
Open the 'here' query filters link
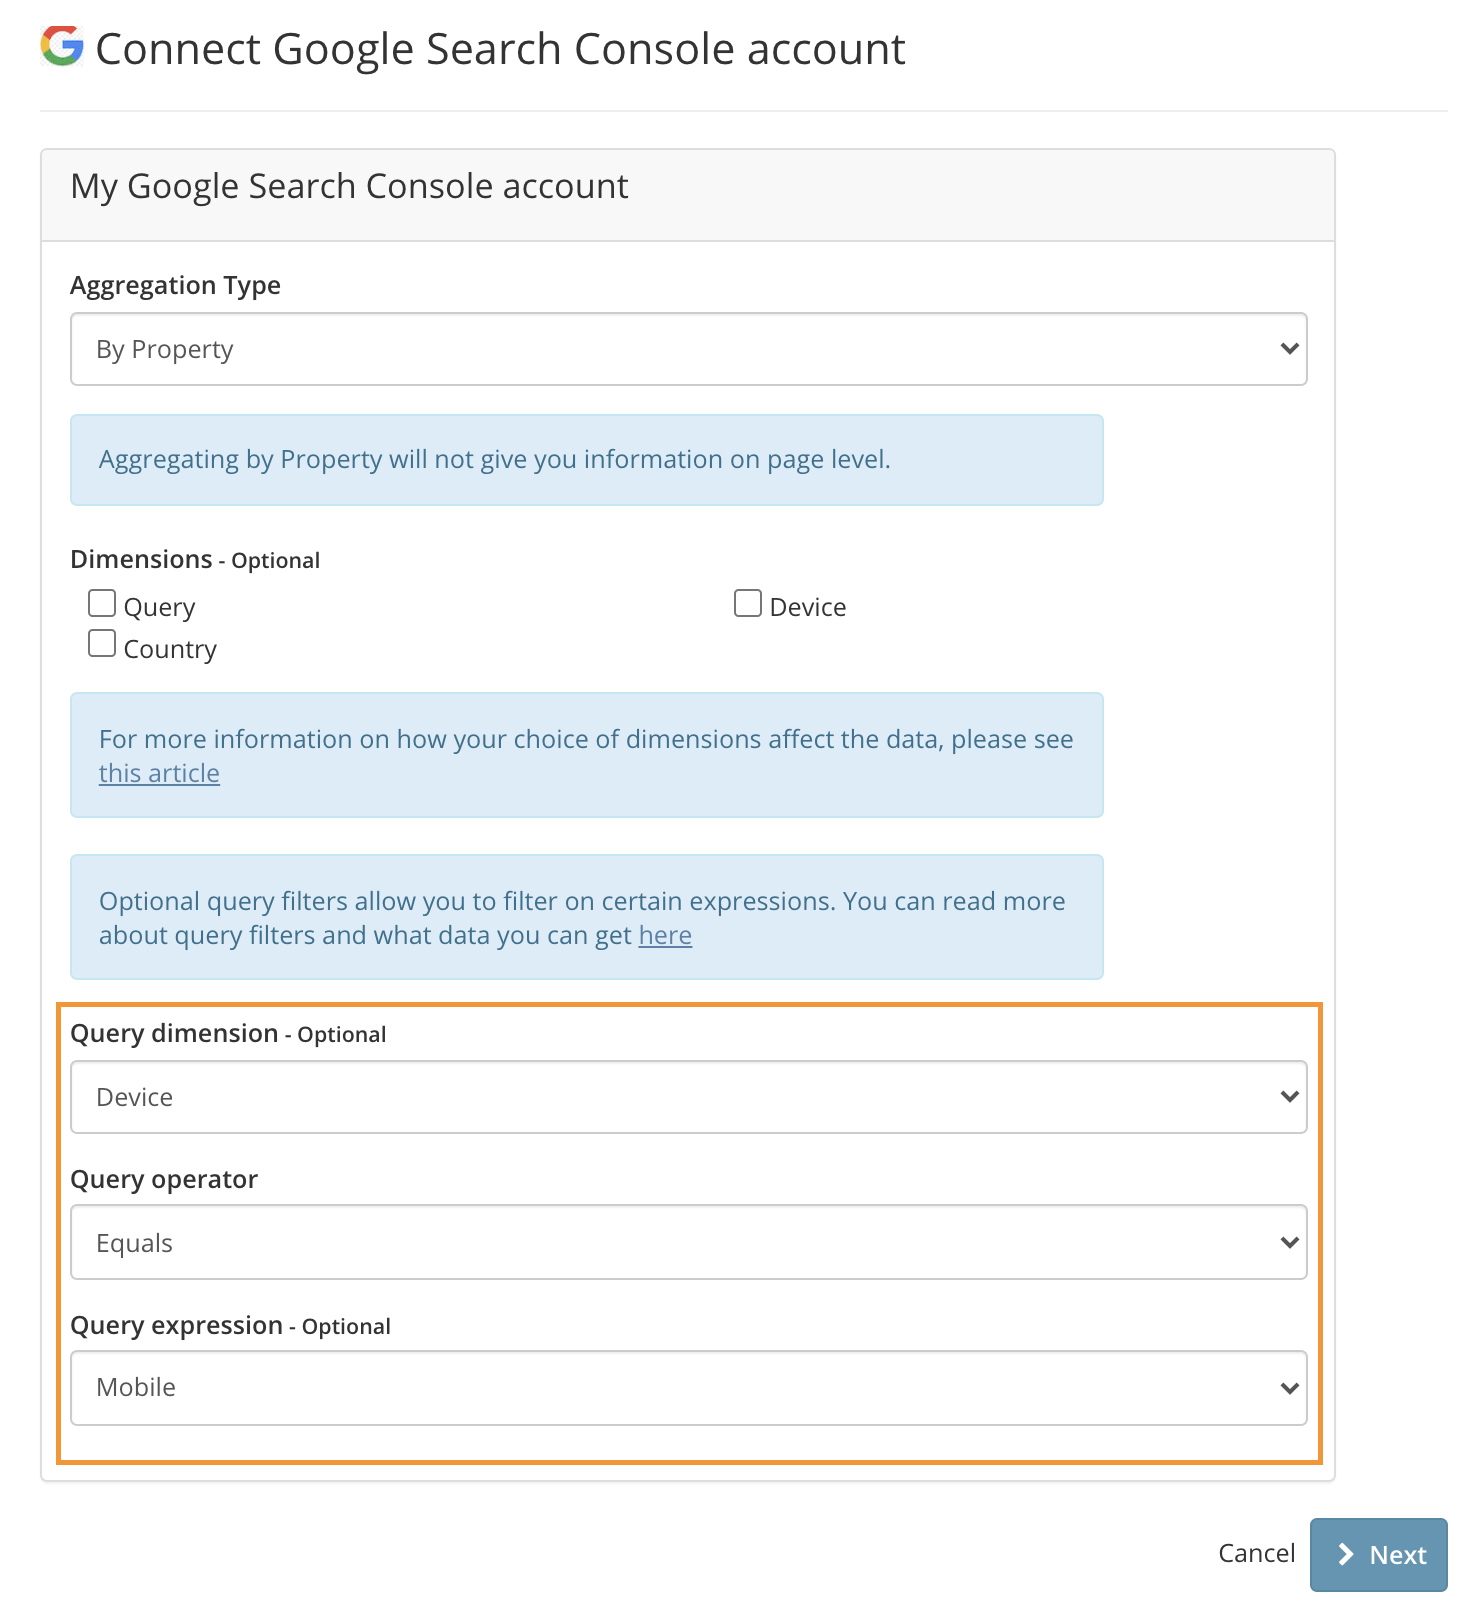pyautogui.click(x=665, y=935)
